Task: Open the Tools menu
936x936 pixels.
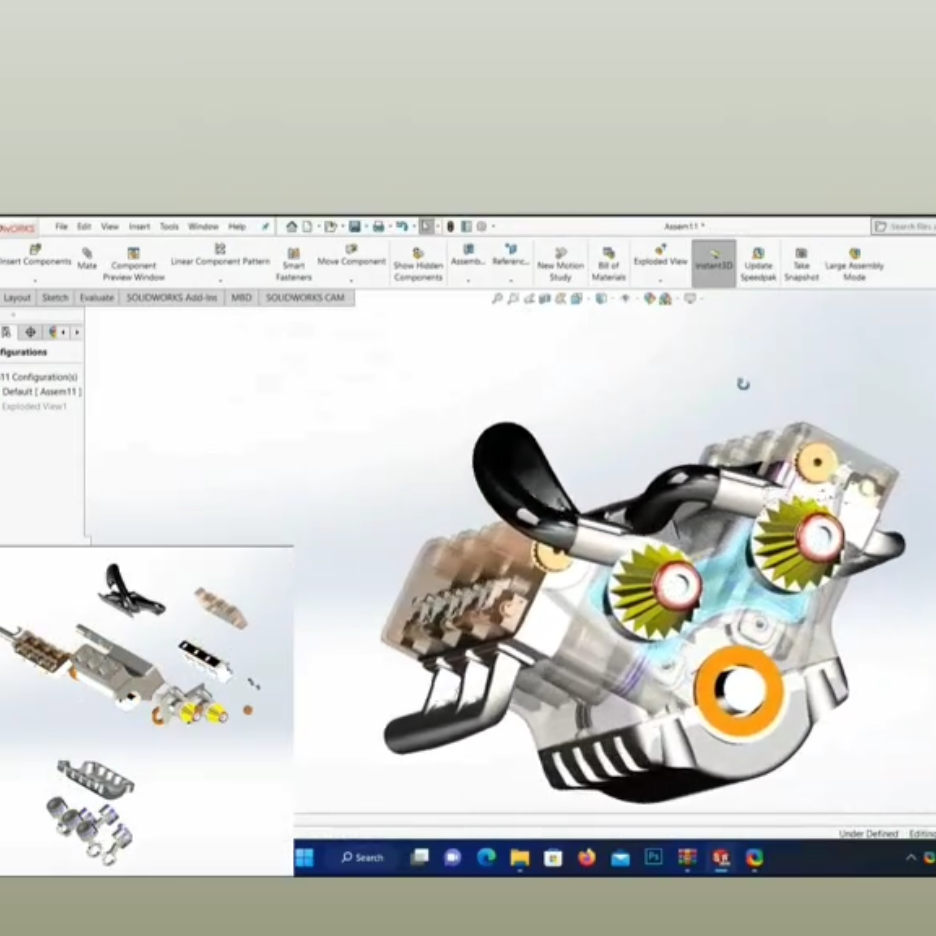Action: coord(169,227)
